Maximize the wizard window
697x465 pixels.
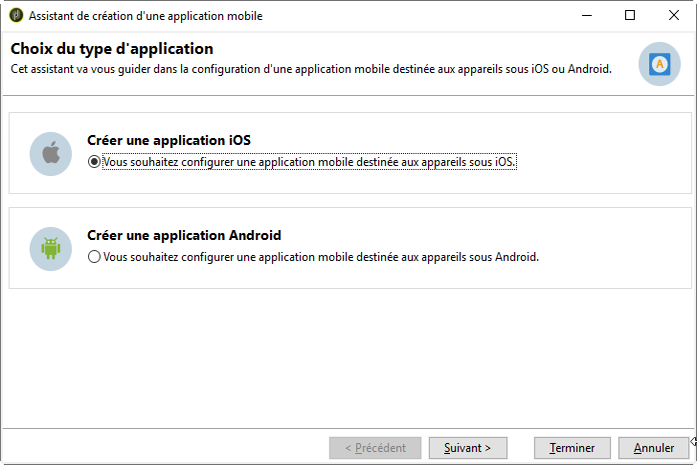click(630, 16)
